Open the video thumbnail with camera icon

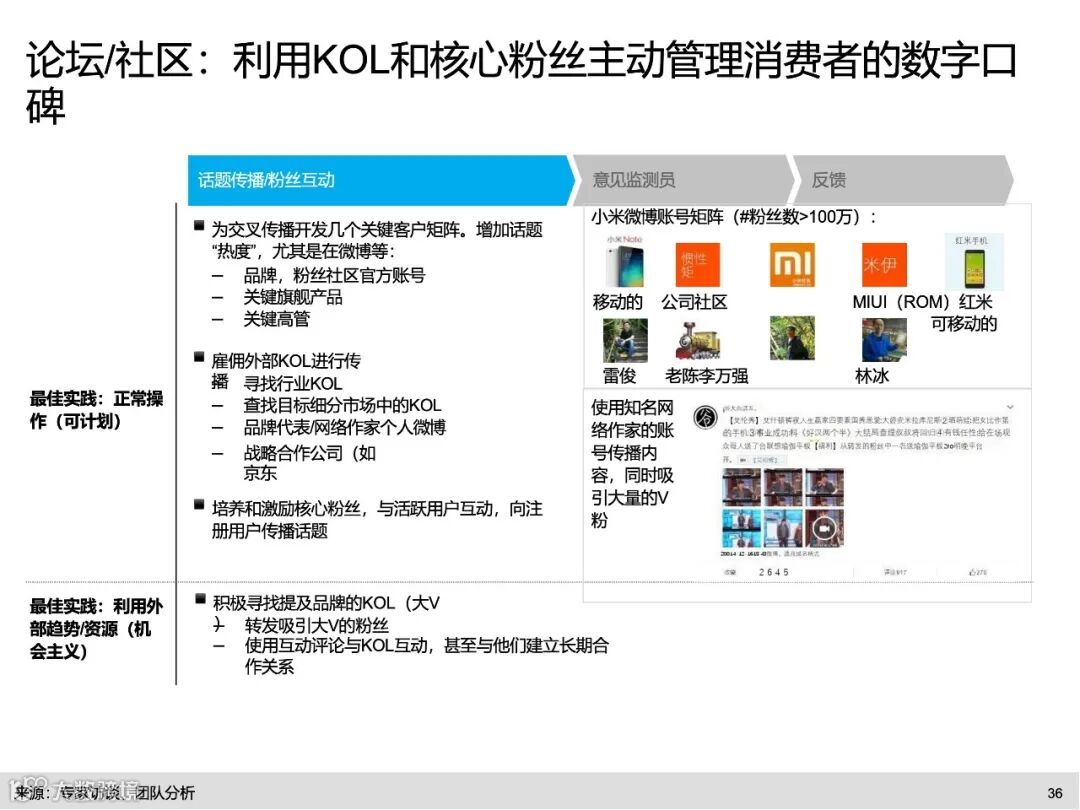[x=824, y=528]
